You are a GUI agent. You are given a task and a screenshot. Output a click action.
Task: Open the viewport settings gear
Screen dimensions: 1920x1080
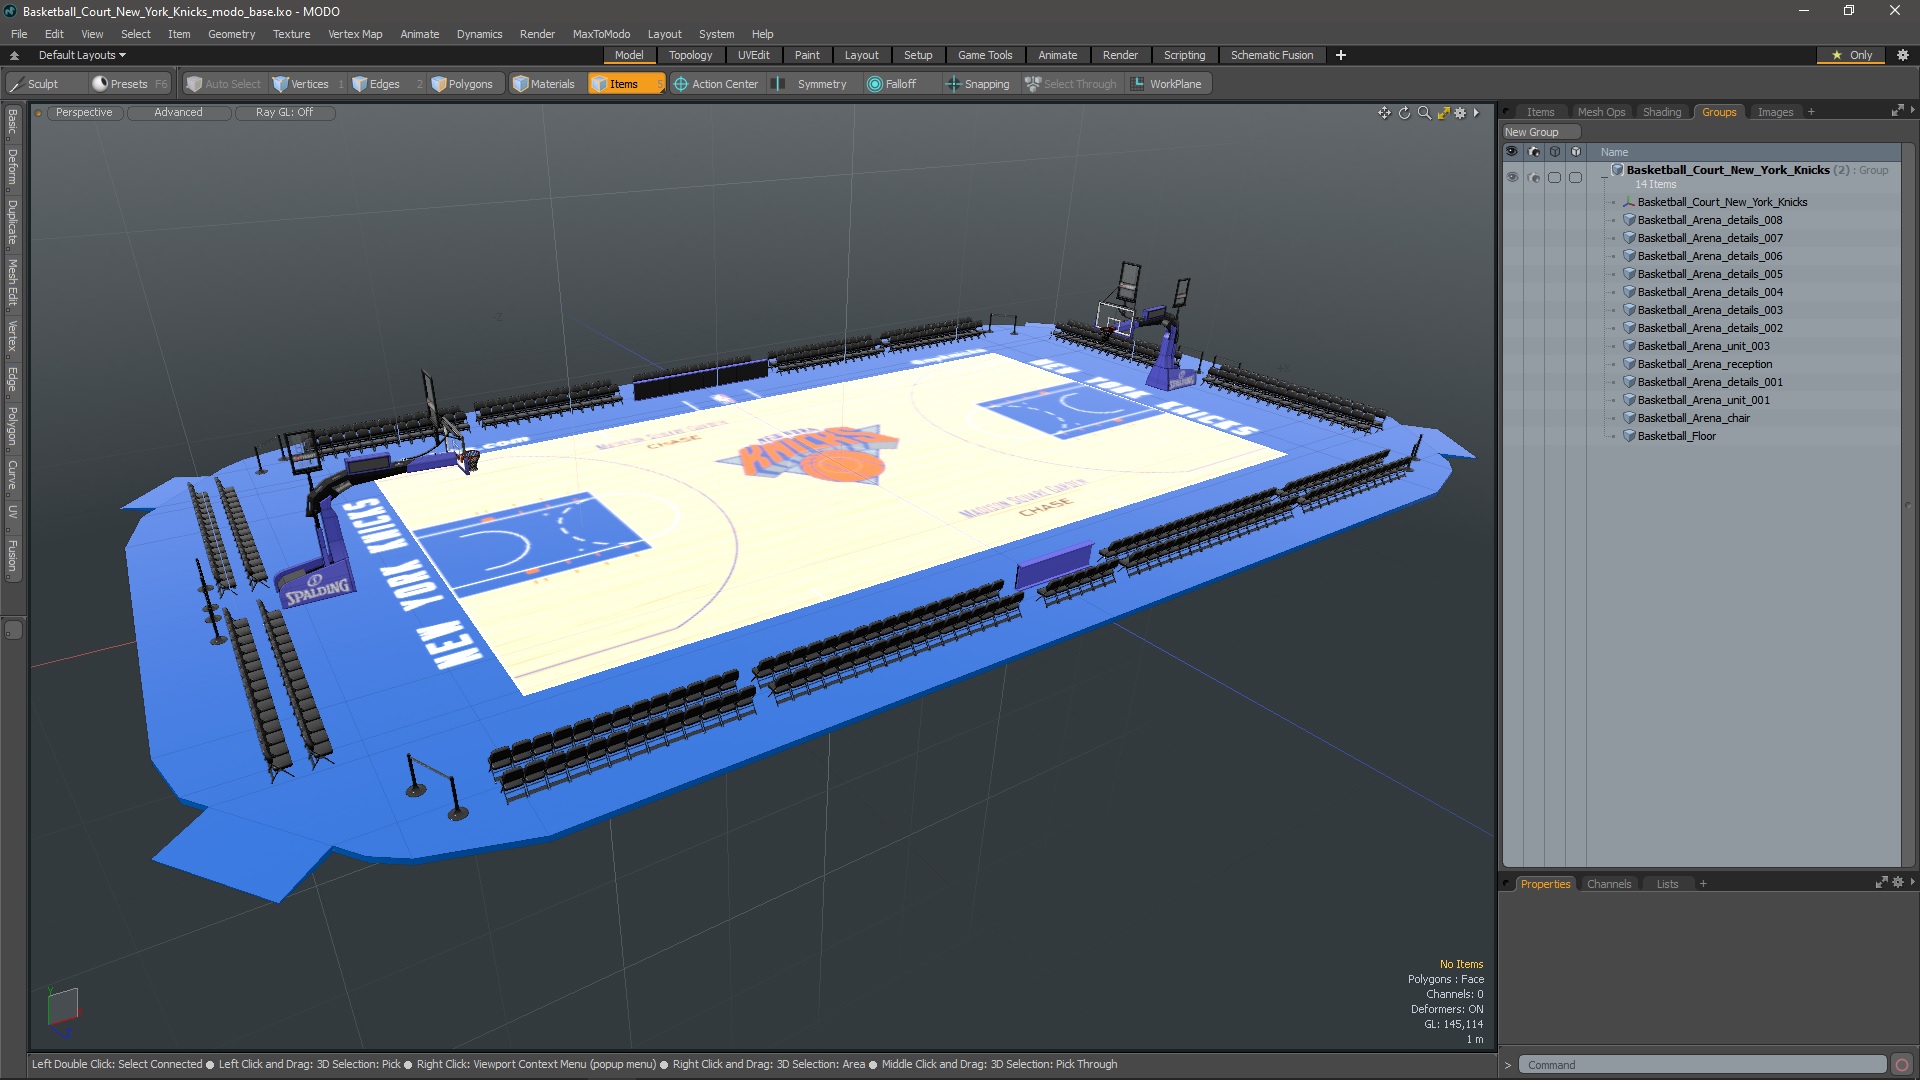pyautogui.click(x=1460, y=113)
